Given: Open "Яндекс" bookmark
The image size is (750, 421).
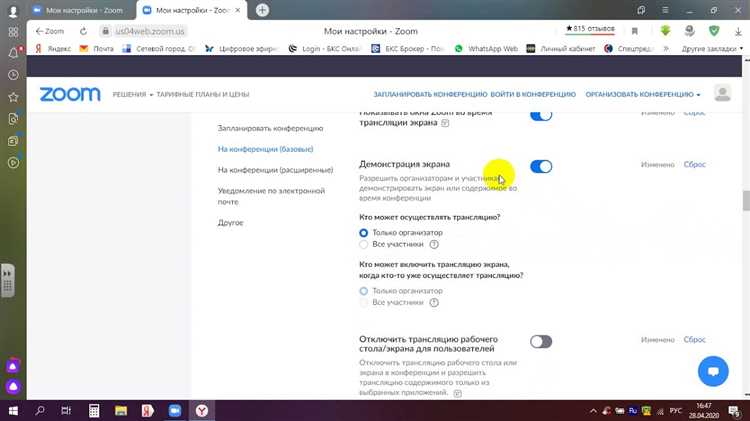Looking at the screenshot, I should [53, 49].
